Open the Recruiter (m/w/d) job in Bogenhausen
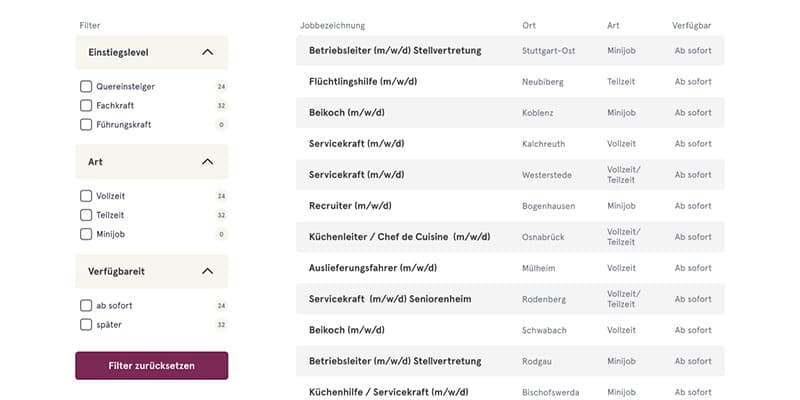The width and height of the screenshot is (800, 400). (510, 206)
